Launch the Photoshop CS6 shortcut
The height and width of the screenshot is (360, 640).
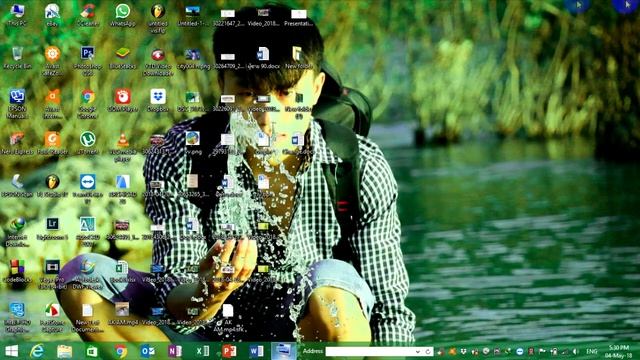tap(87, 61)
